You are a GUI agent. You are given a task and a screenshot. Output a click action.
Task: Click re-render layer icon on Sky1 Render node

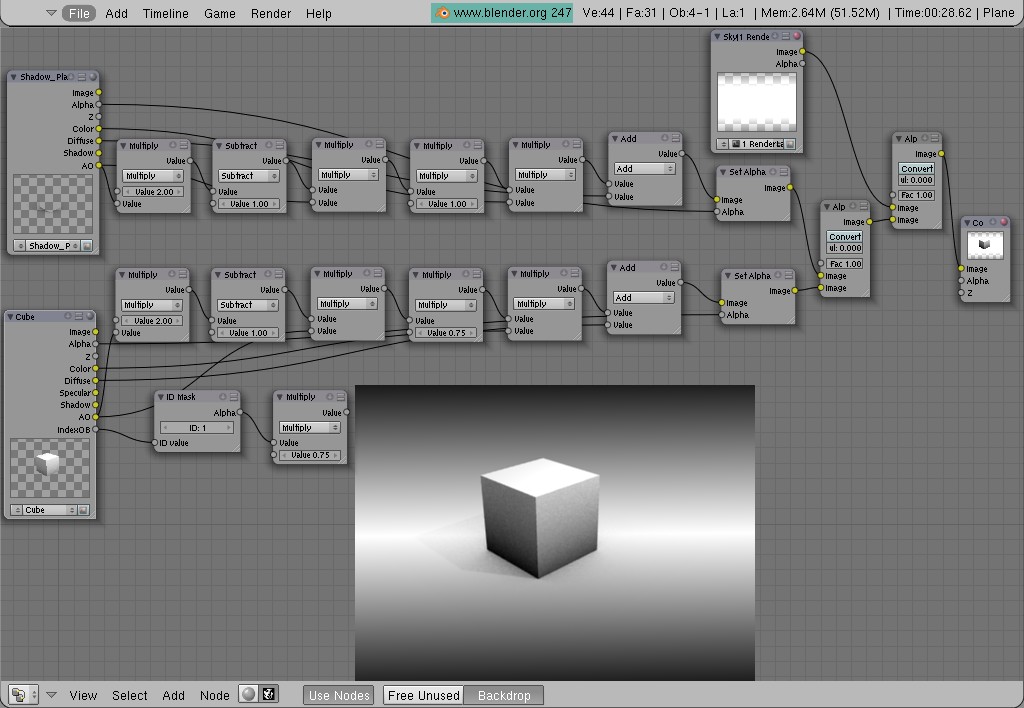790,144
